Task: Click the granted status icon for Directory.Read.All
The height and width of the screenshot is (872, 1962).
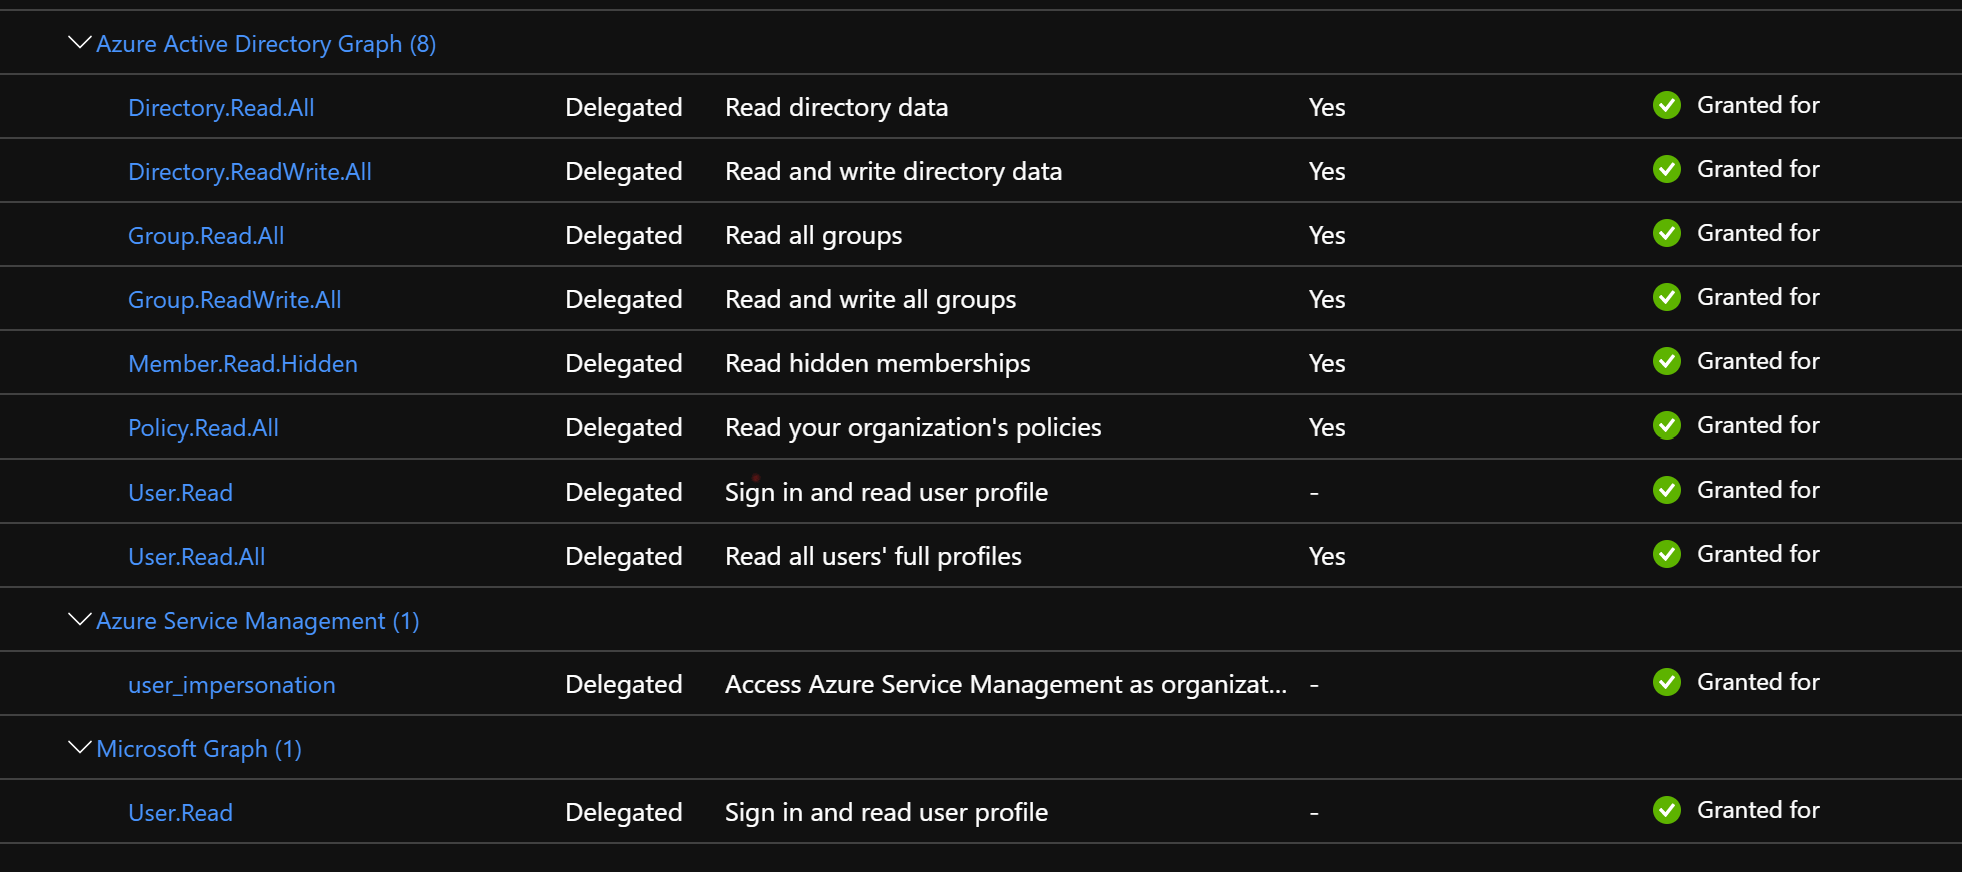Action: [1667, 105]
